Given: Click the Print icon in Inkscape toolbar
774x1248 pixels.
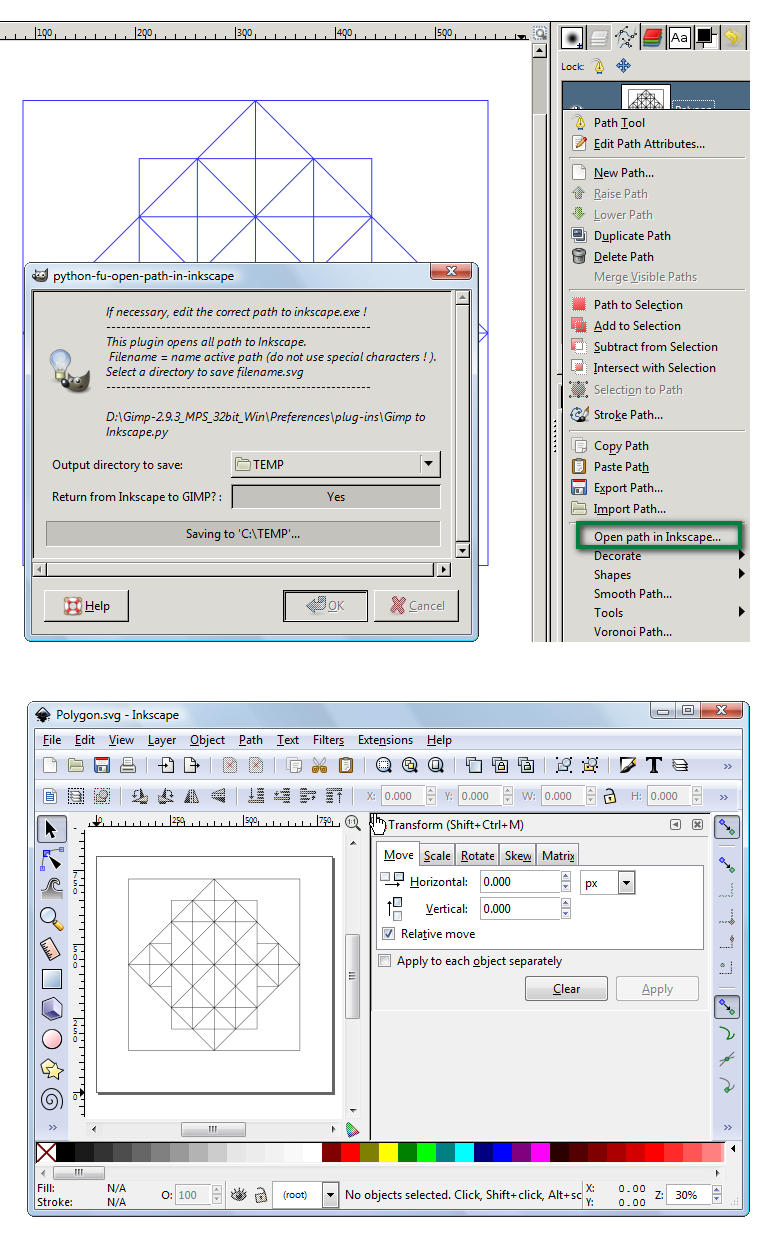Looking at the screenshot, I should click(x=128, y=766).
